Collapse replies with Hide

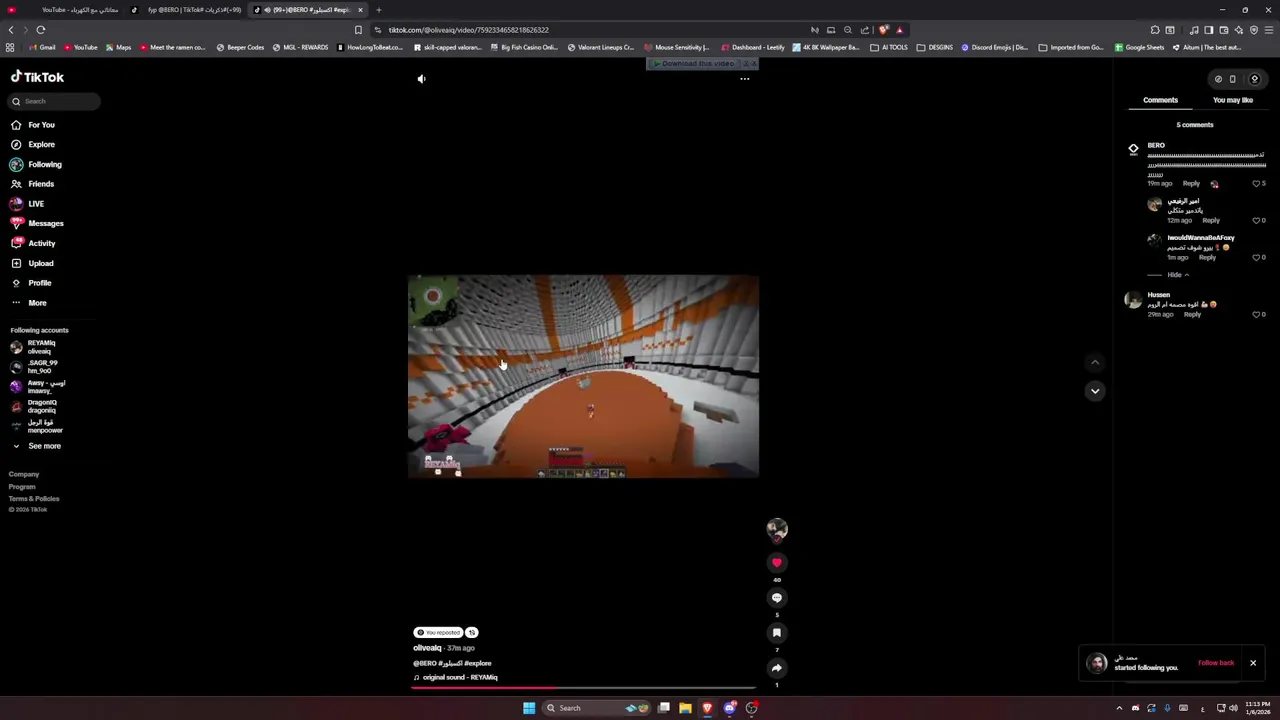click(x=1177, y=275)
